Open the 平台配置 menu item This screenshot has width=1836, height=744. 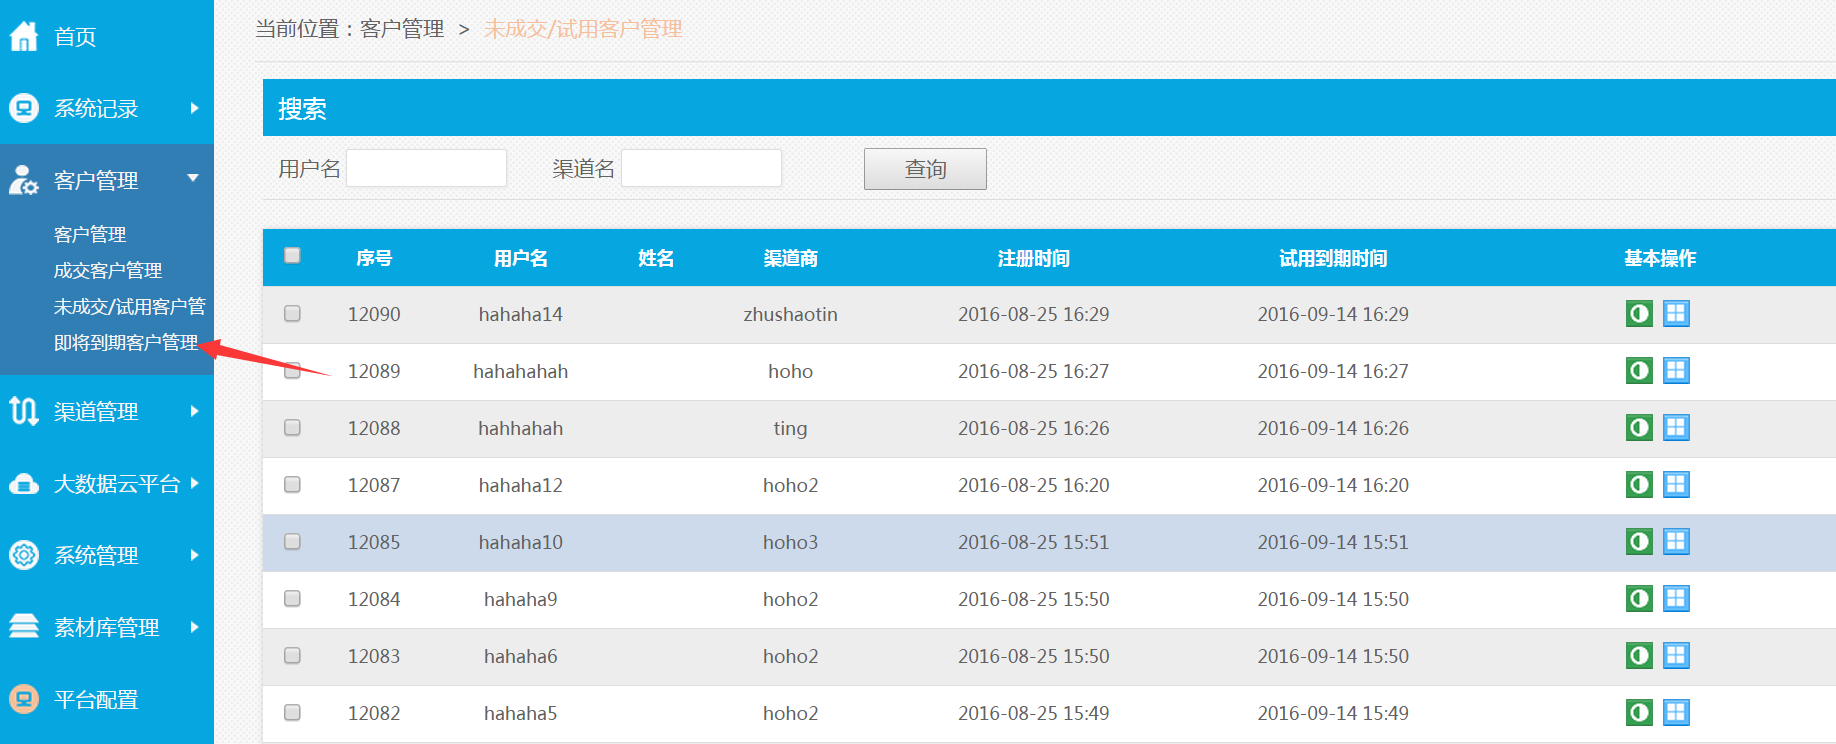96,700
